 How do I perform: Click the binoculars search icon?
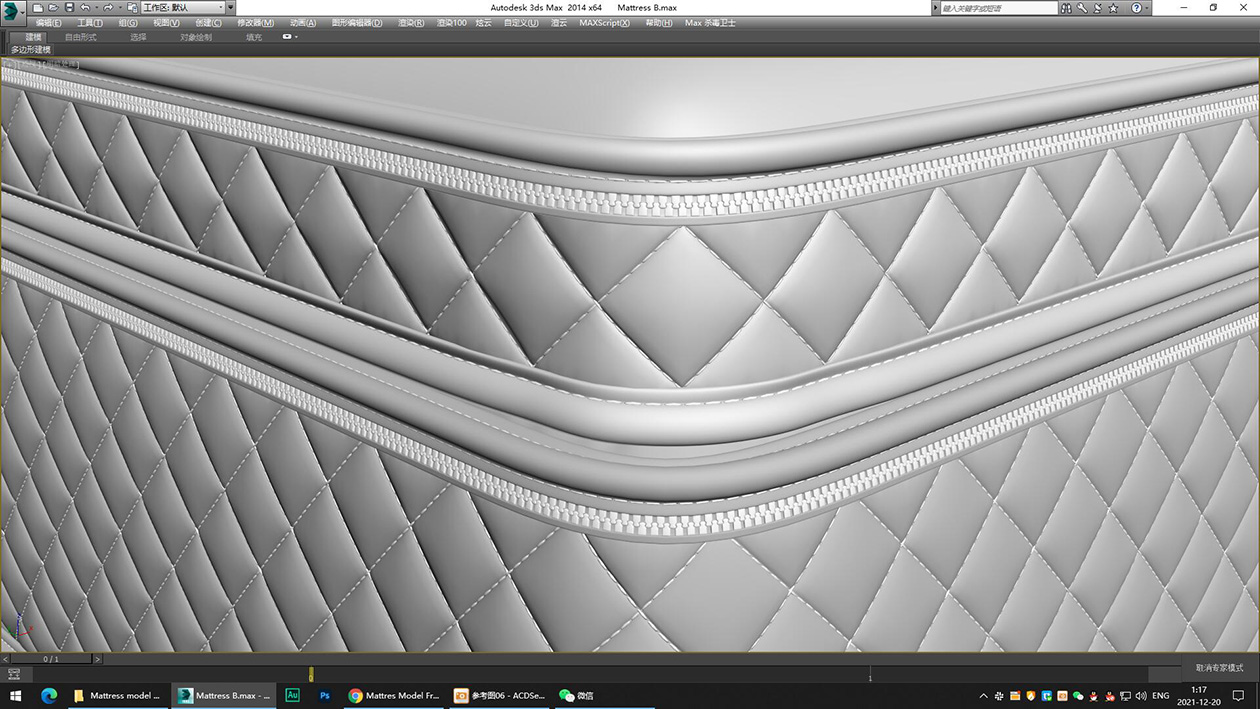(1067, 8)
